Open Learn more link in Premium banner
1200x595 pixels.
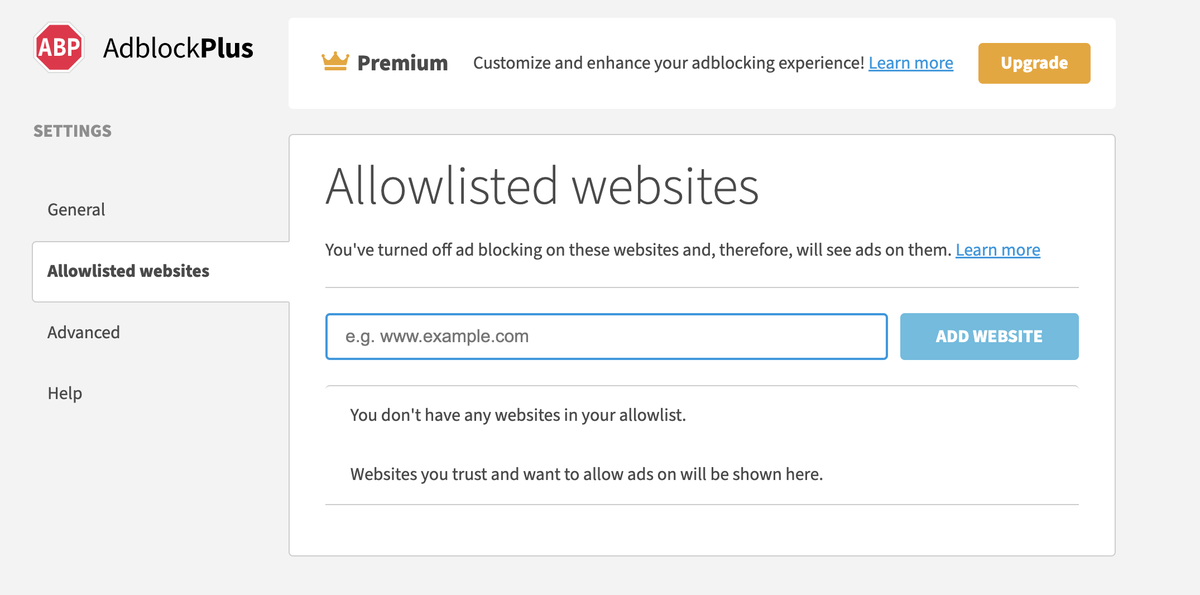point(910,63)
